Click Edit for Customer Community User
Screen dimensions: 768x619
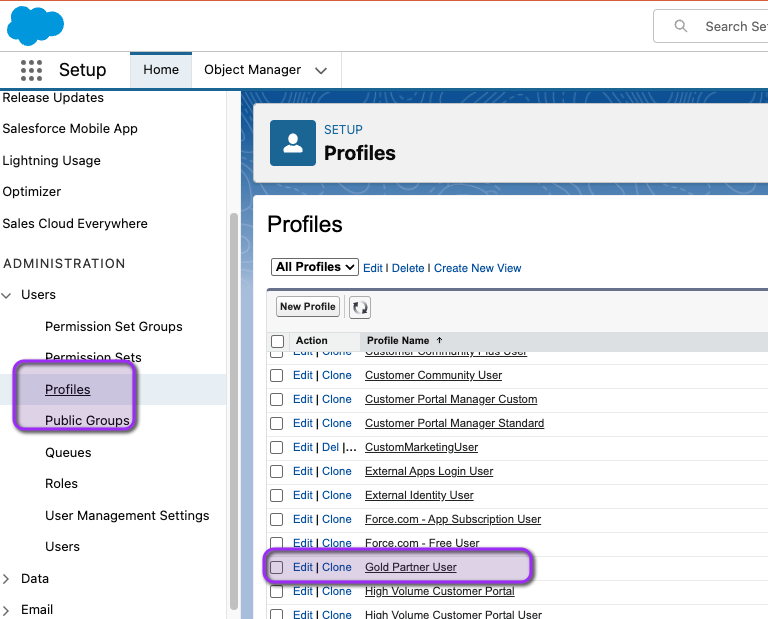coord(303,375)
